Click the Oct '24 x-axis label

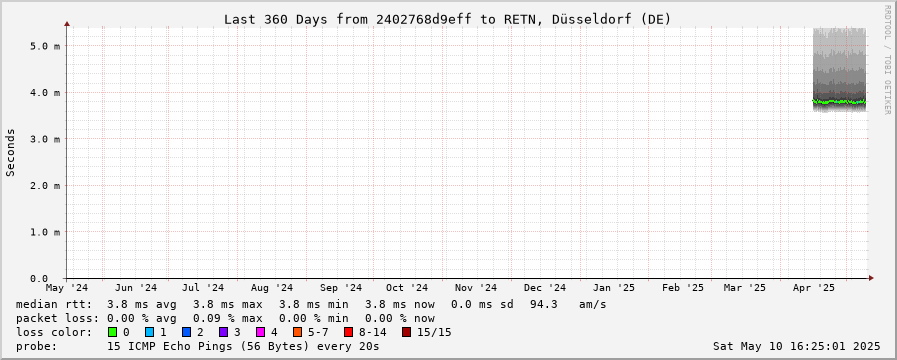click(407, 288)
